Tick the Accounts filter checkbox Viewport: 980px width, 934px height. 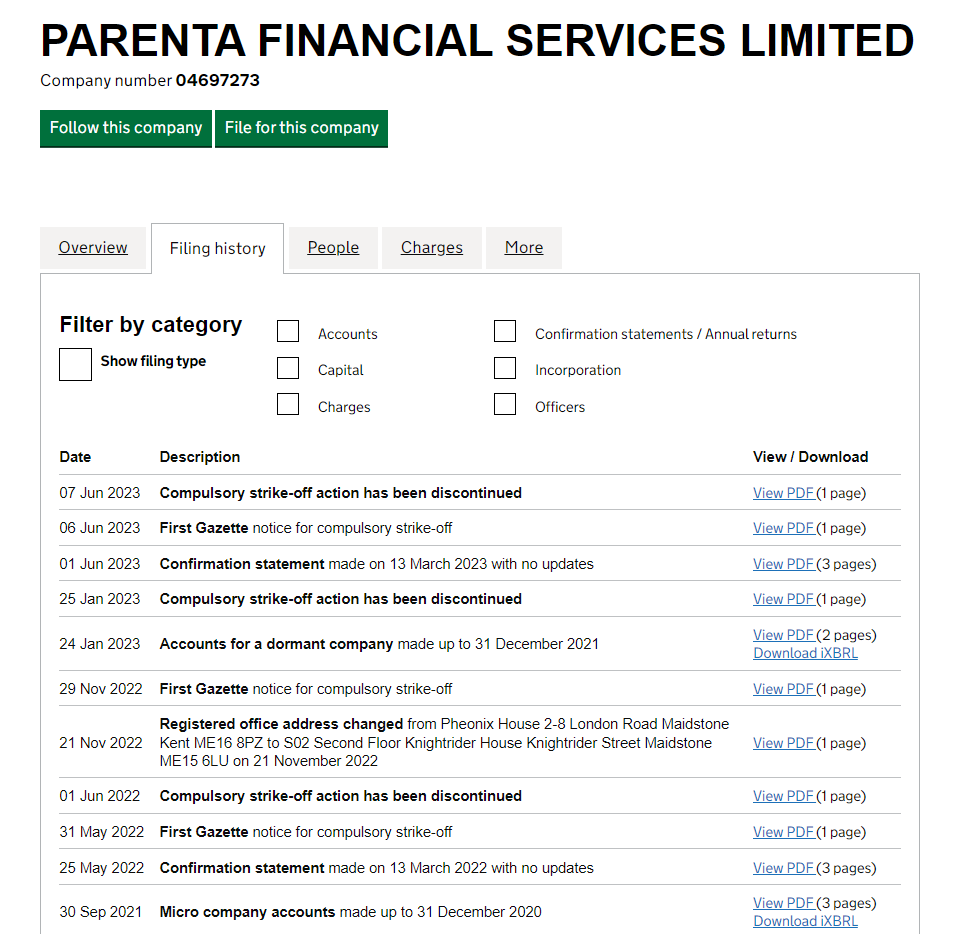[x=288, y=331]
